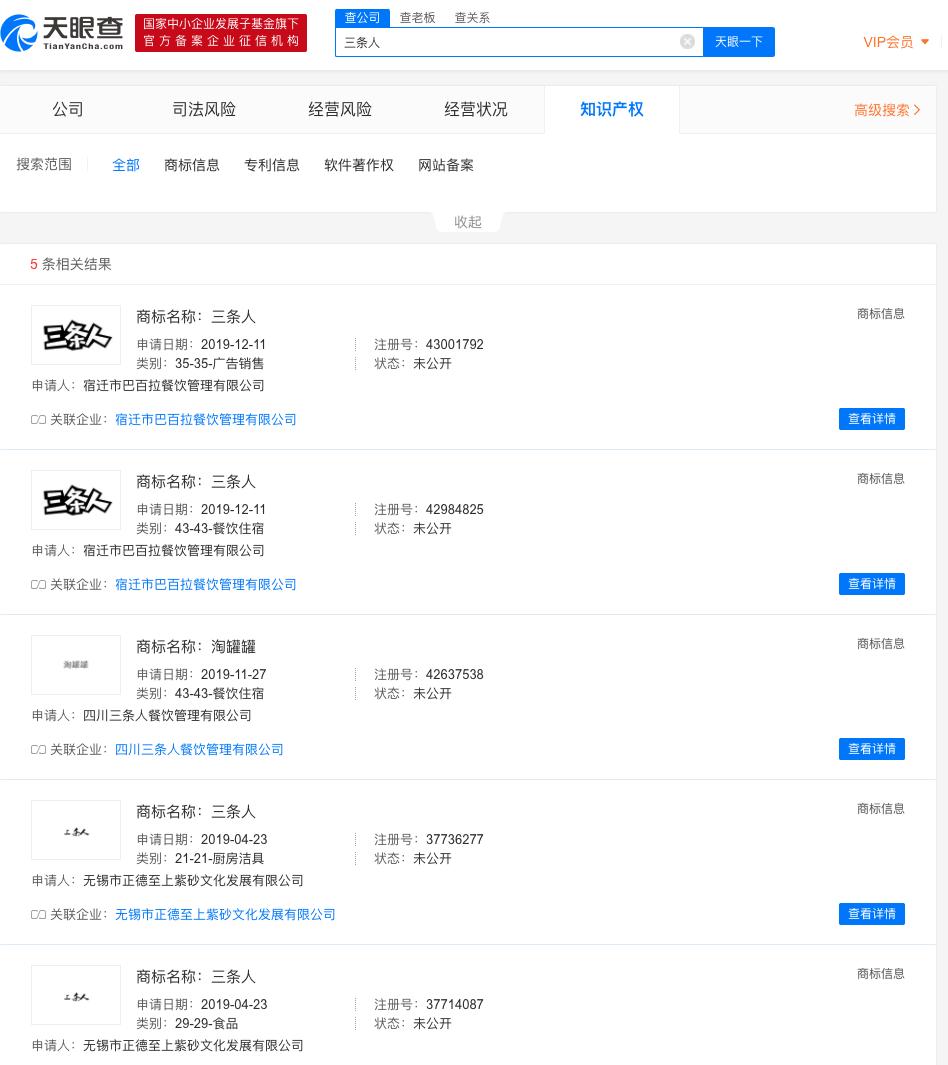Click the category text 21-21-厨房洁具
The image size is (948, 1065).
(219, 859)
